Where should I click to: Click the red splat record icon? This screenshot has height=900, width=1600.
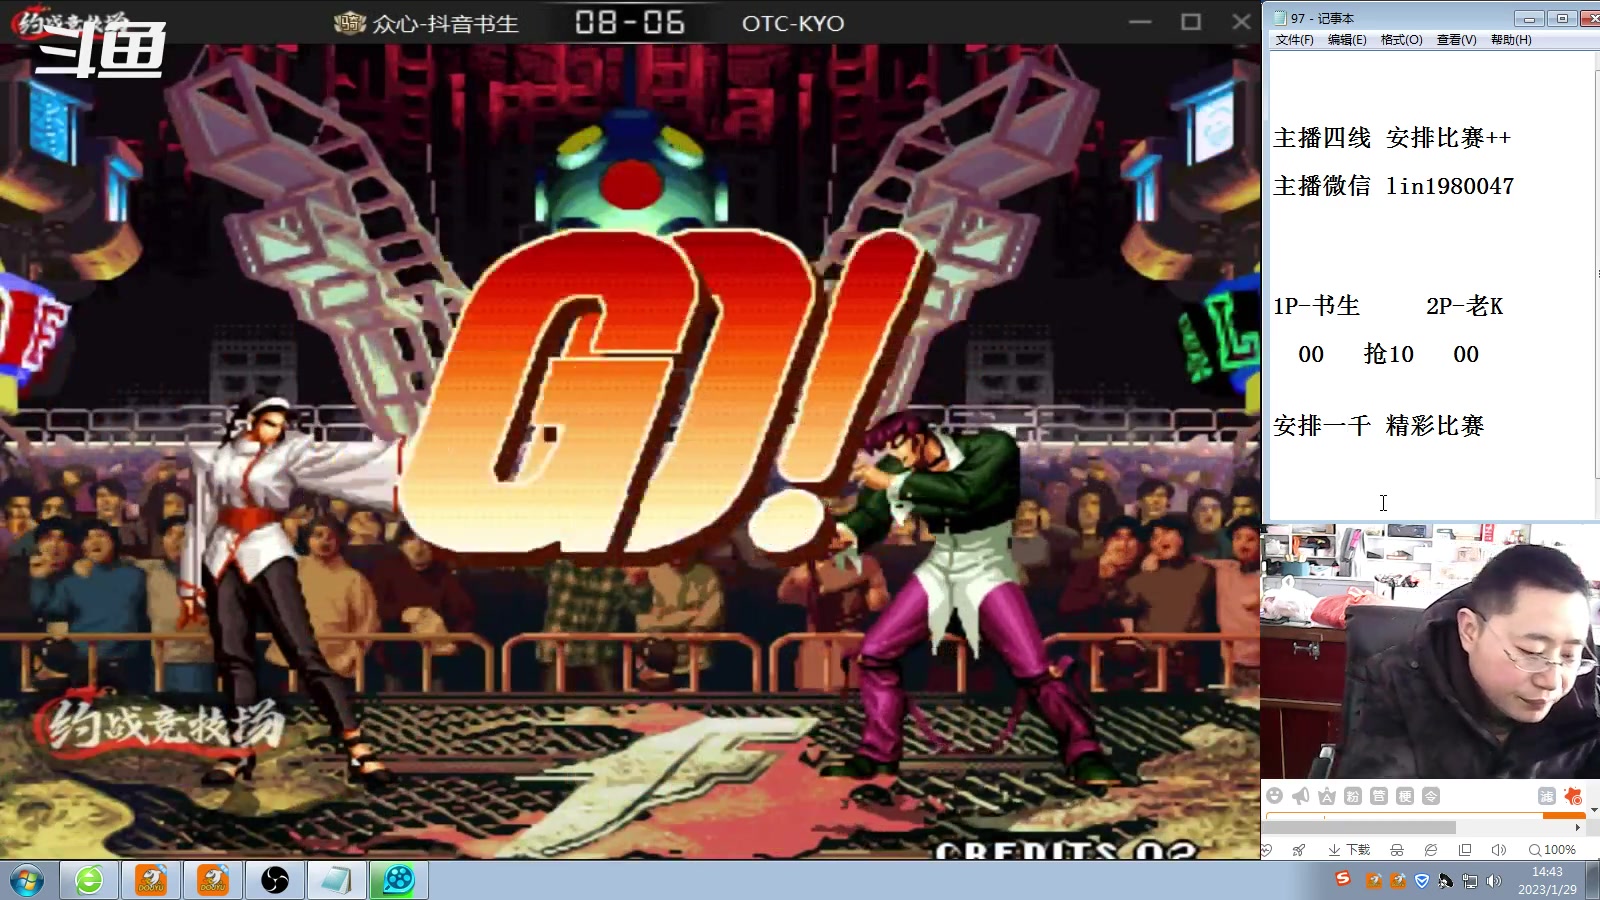1573,796
